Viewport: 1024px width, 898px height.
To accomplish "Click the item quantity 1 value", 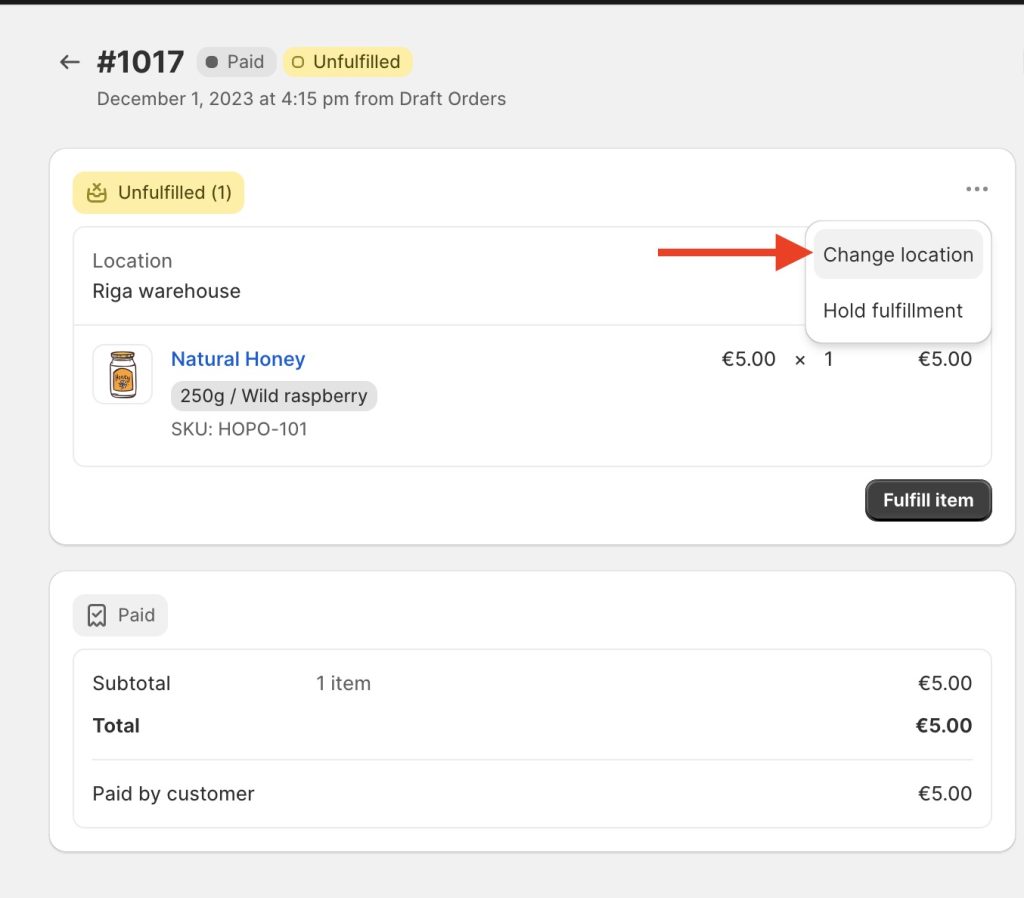I will coord(828,359).
